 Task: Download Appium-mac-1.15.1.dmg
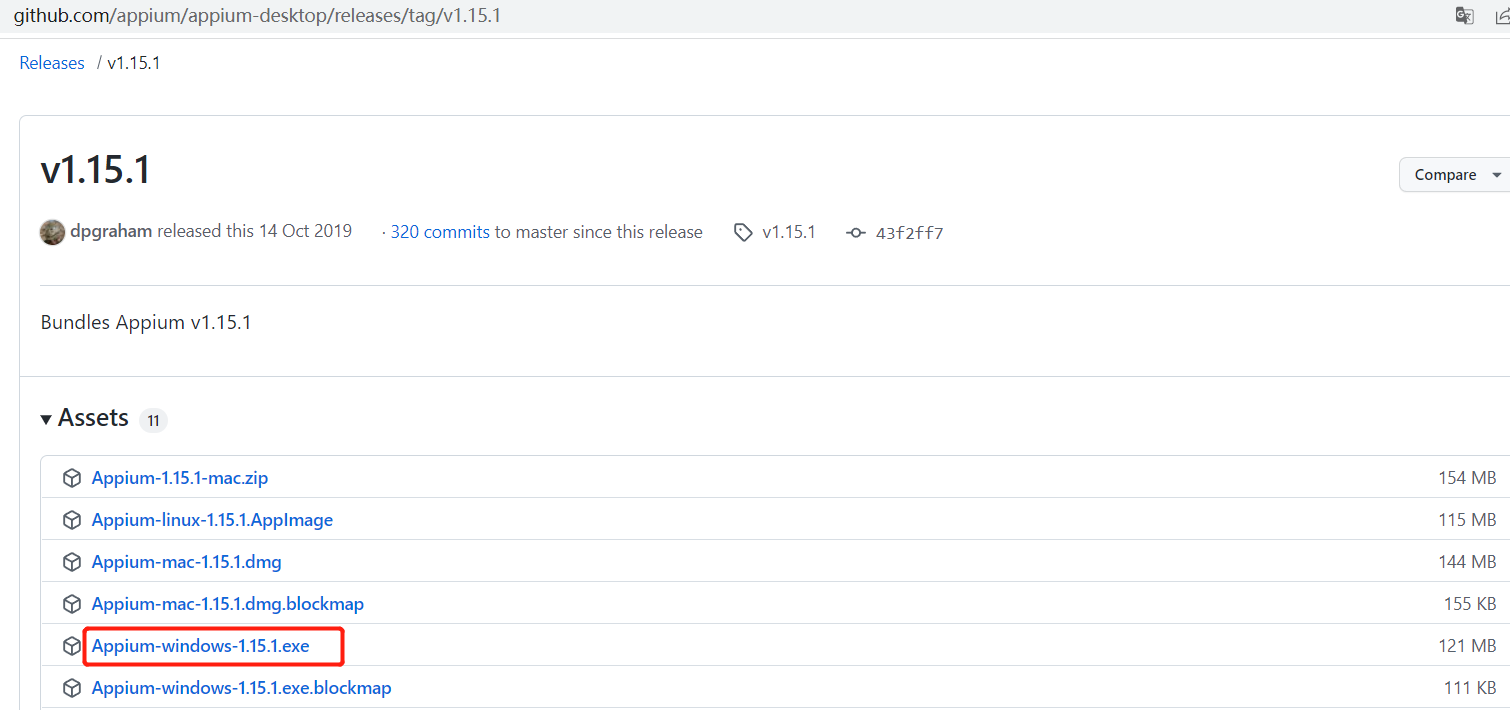tap(187, 562)
